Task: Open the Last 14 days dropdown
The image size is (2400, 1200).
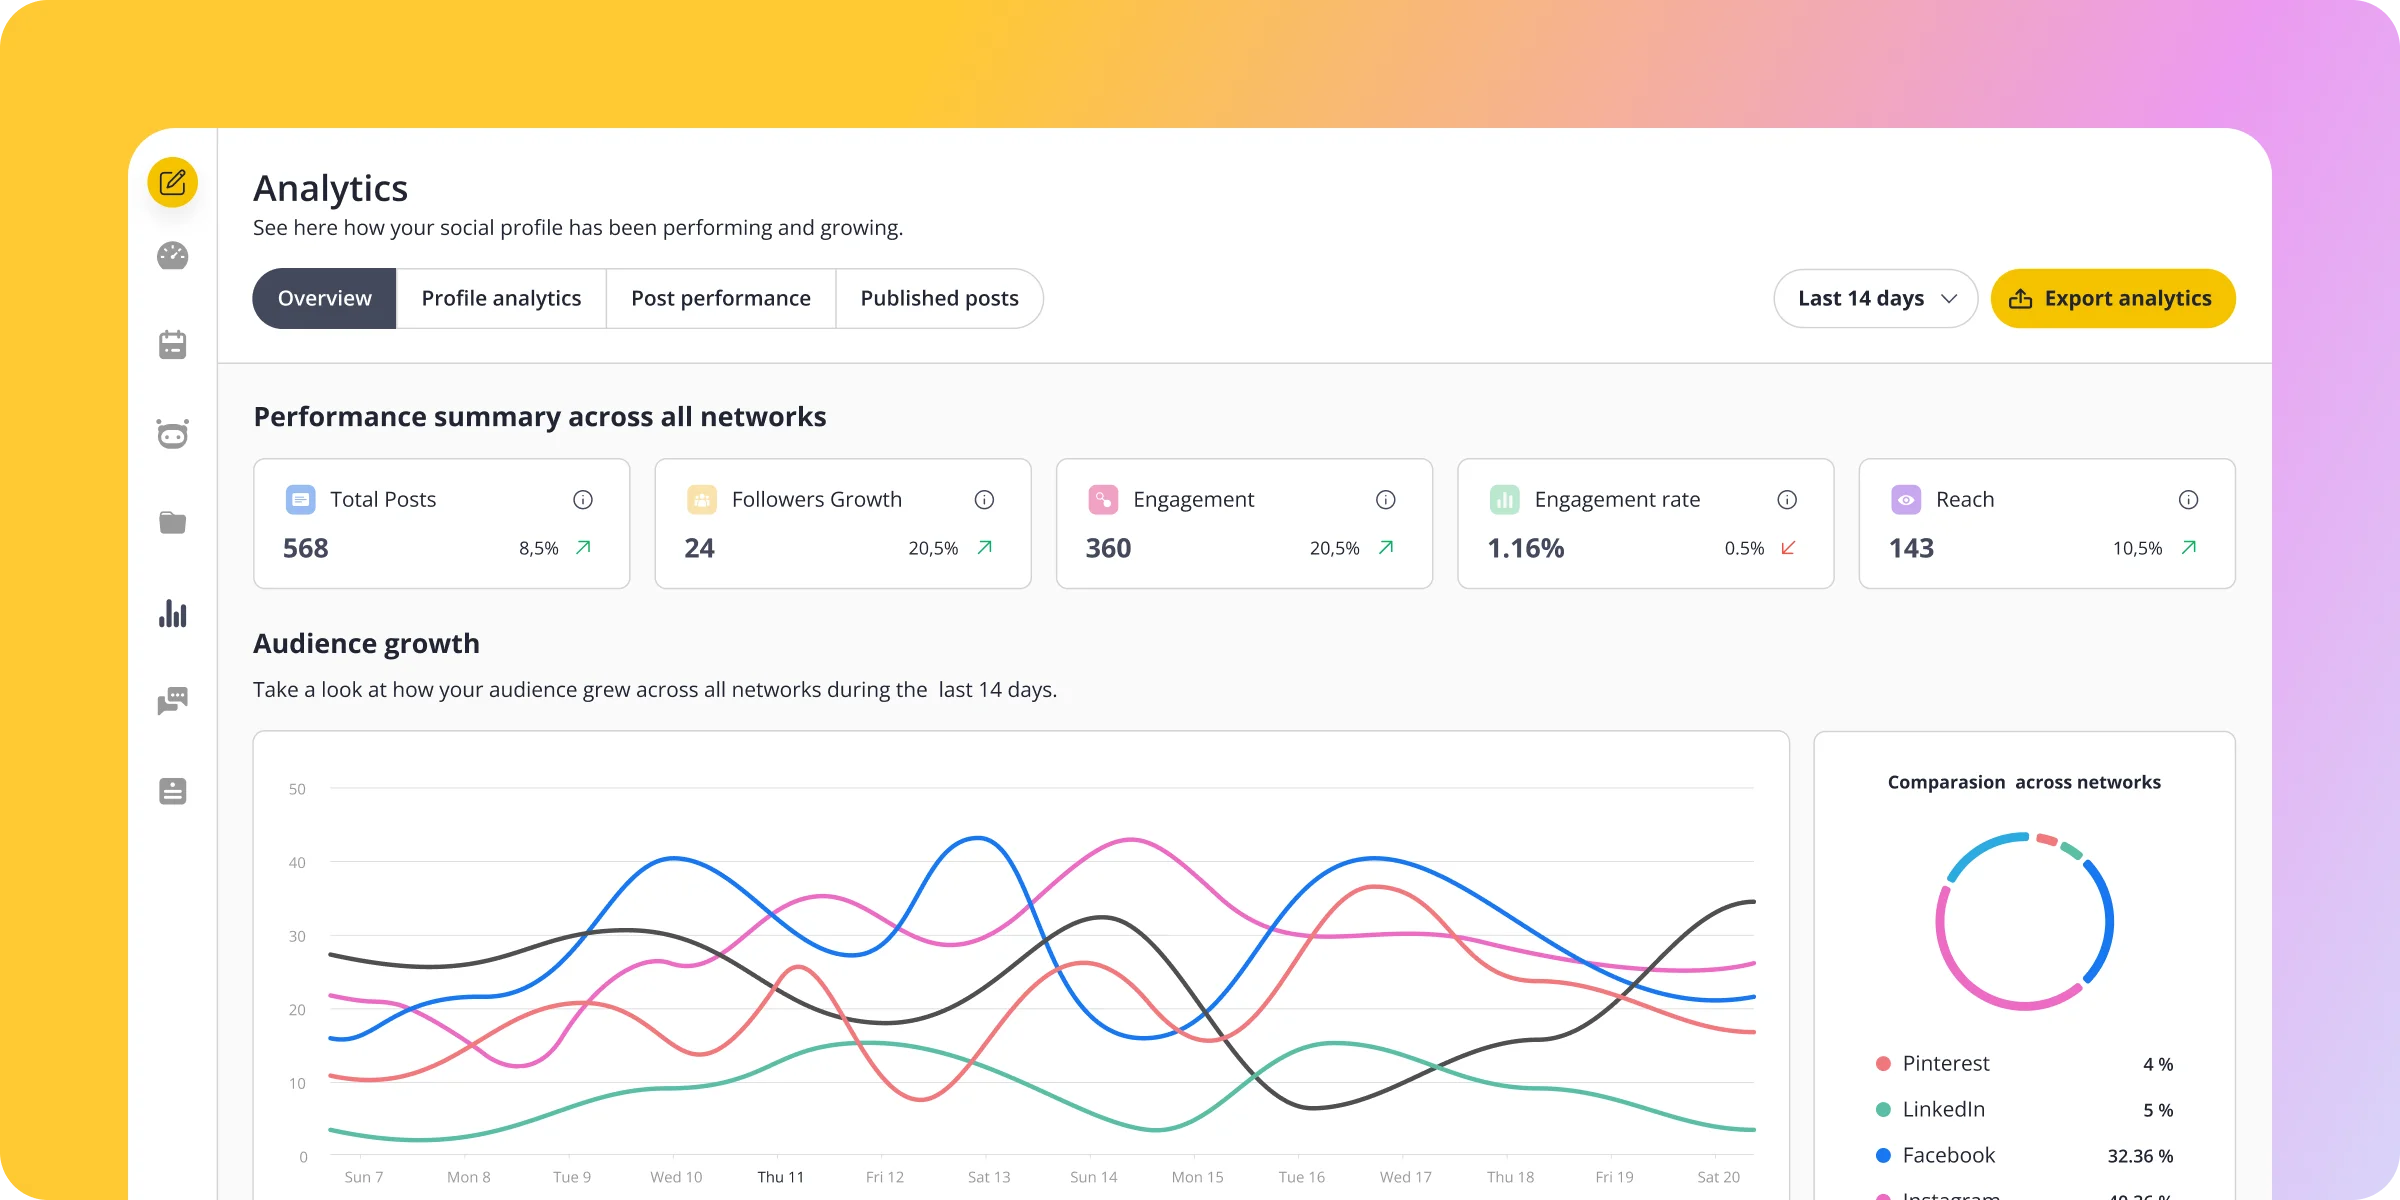Action: [x=1875, y=298]
